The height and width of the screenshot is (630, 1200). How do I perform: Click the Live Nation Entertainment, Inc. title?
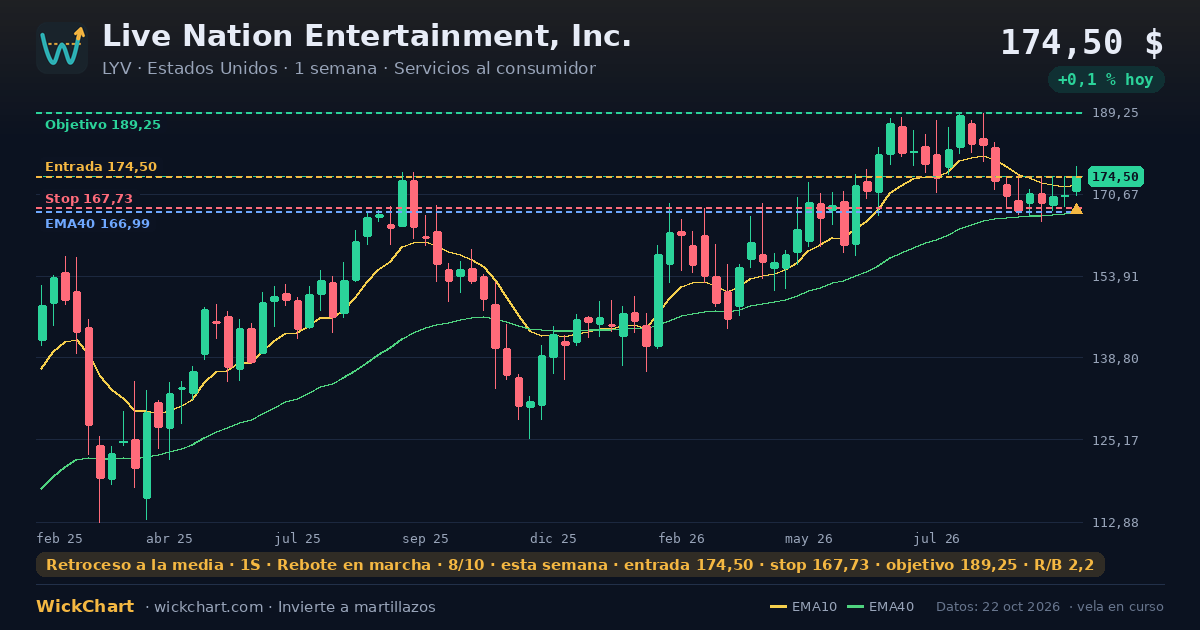367,36
